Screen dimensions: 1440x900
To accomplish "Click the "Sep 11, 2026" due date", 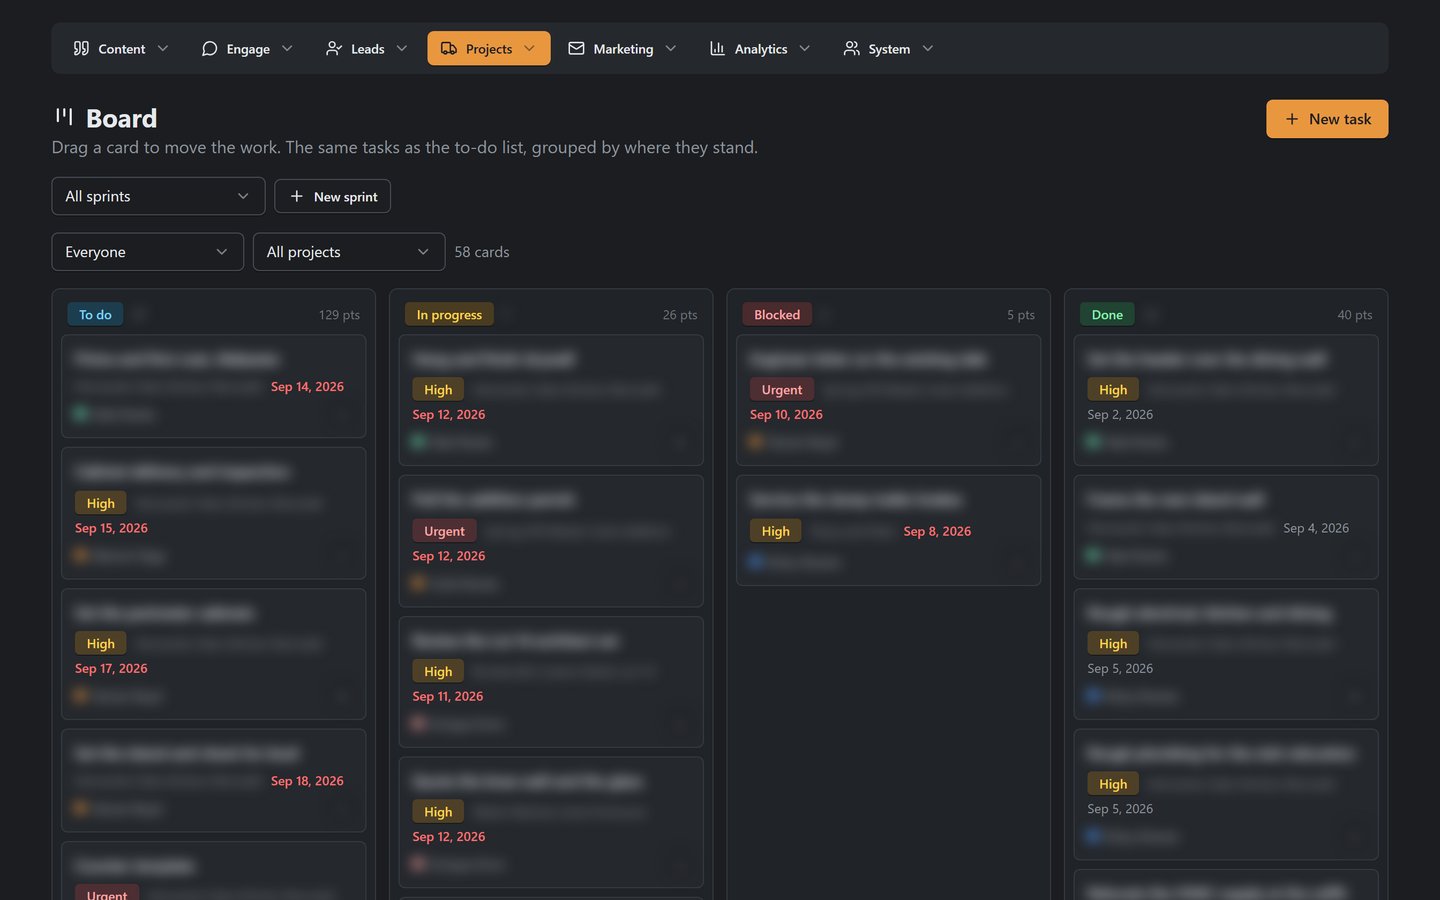I will tap(448, 696).
